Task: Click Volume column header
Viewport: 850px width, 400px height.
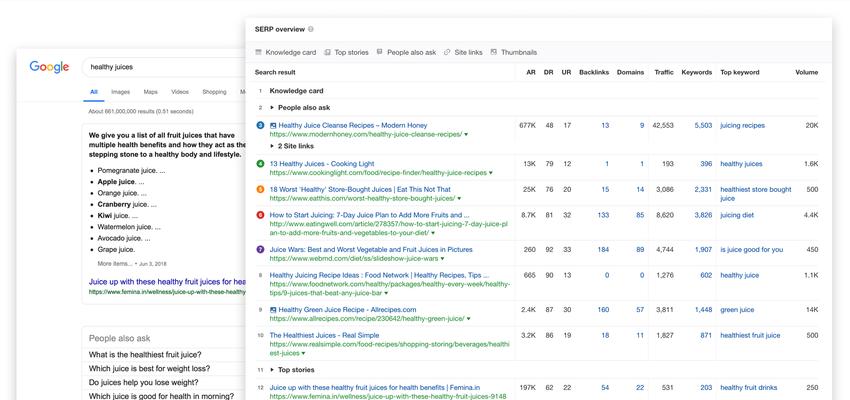Action: [x=807, y=72]
